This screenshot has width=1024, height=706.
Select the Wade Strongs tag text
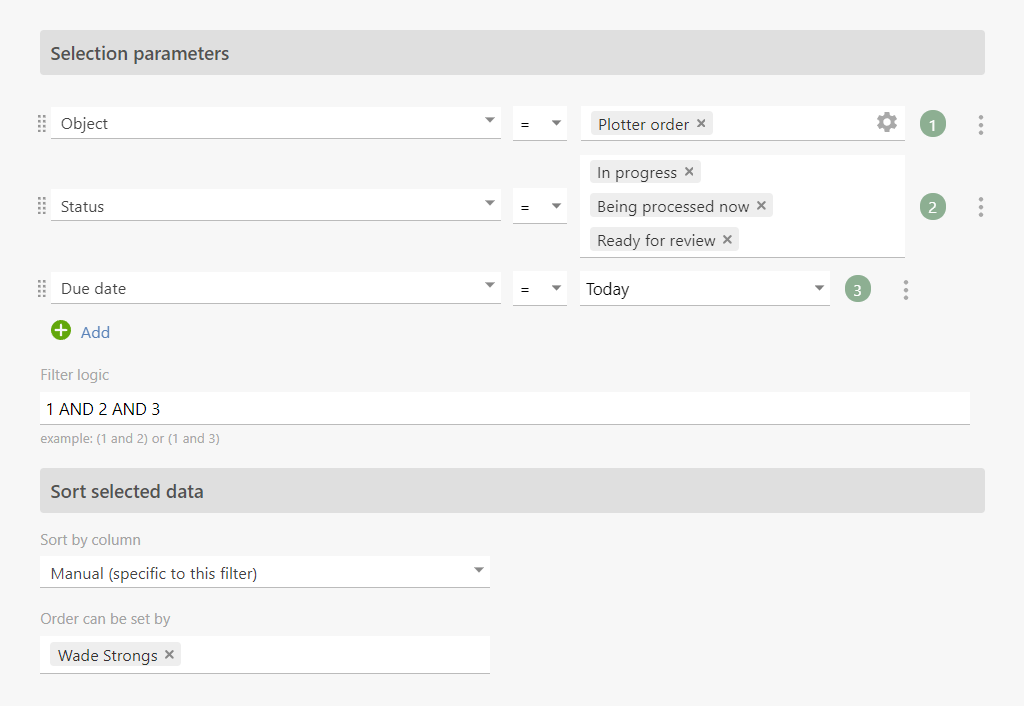click(x=108, y=655)
